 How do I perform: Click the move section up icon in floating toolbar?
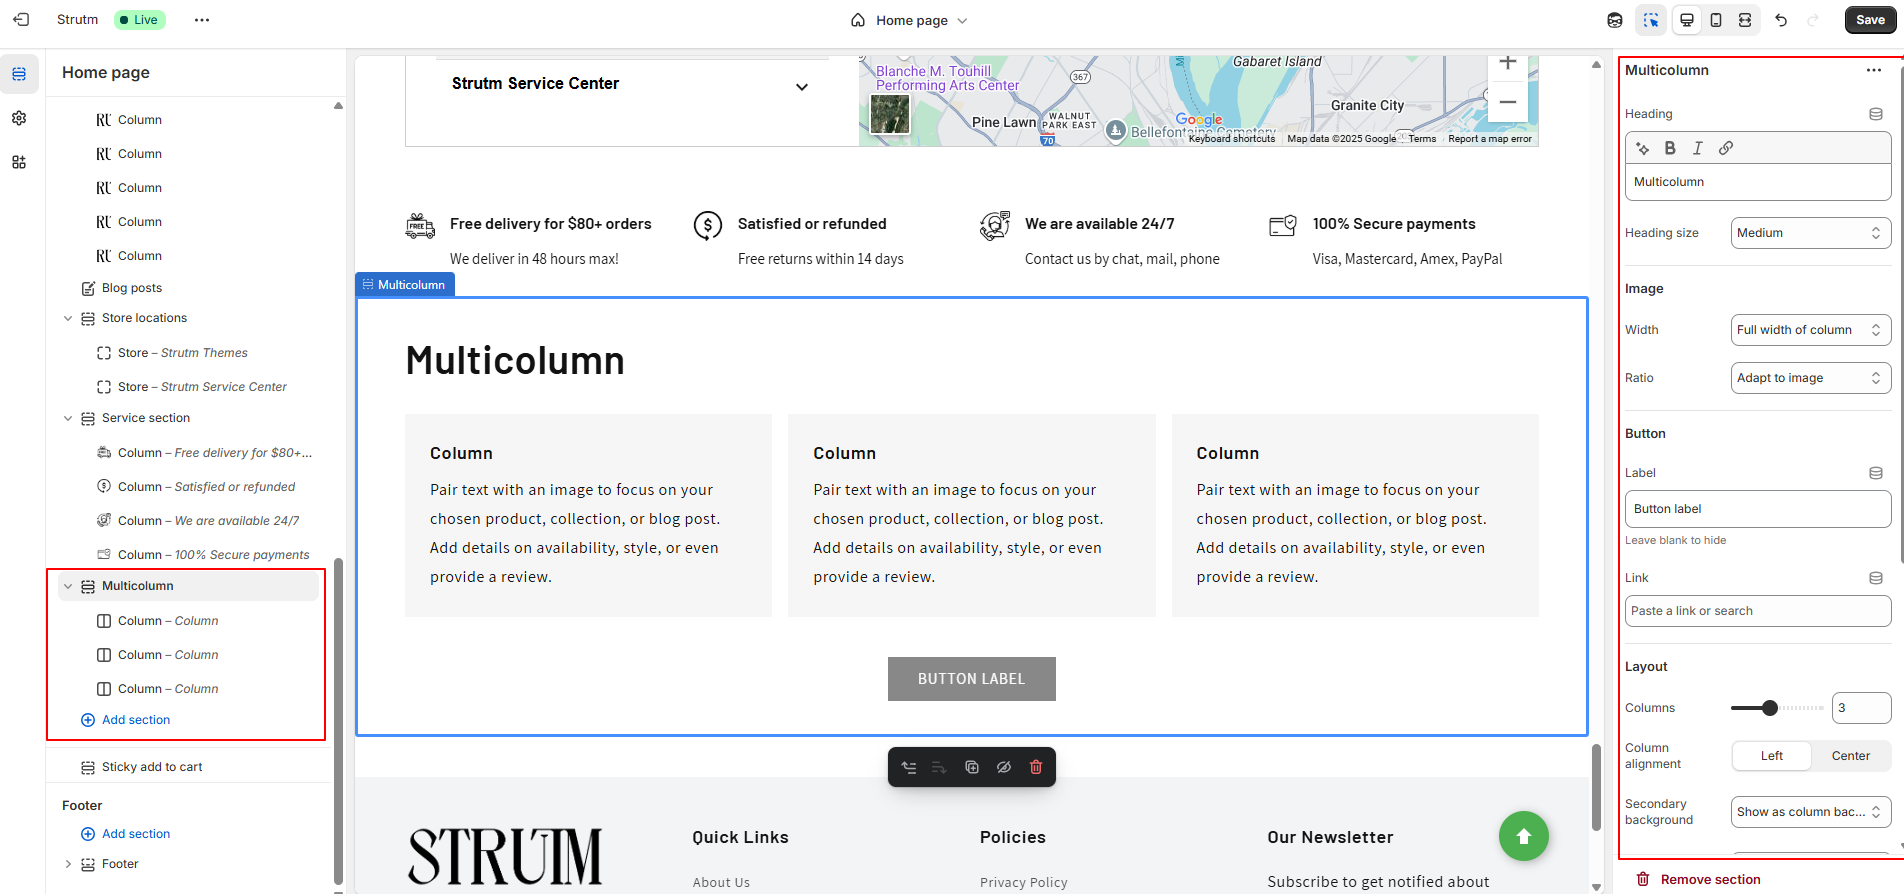909,767
